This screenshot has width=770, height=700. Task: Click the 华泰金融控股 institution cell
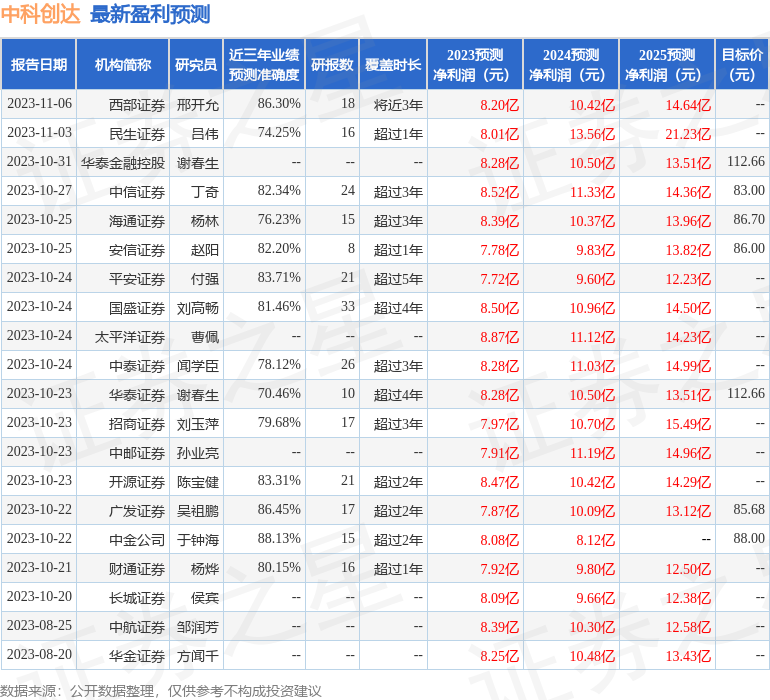point(123,163)
